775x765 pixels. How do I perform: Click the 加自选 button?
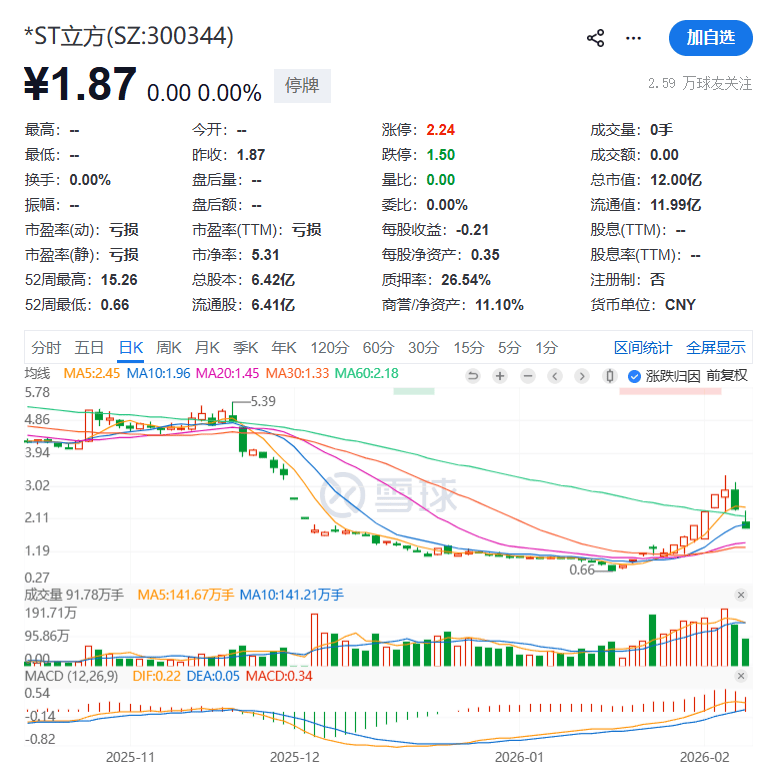(x=710, y=38)
